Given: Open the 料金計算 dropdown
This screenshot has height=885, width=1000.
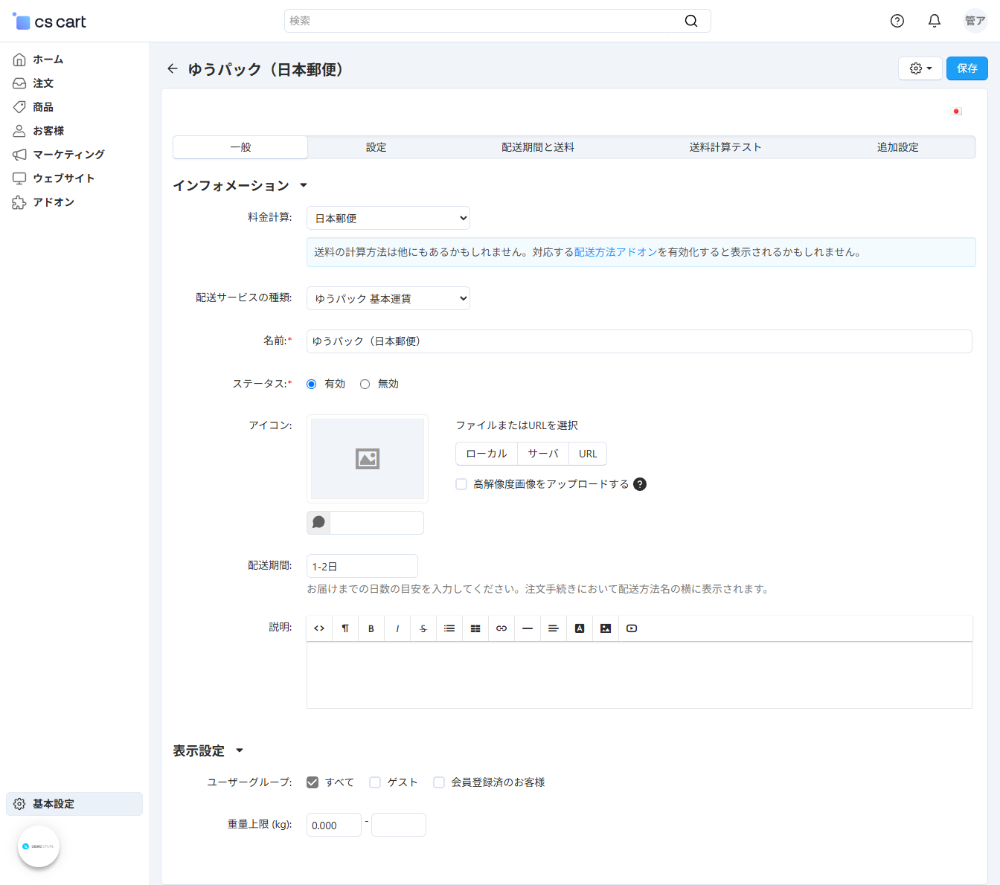Looking at the screenshot, I should point(388,218).
